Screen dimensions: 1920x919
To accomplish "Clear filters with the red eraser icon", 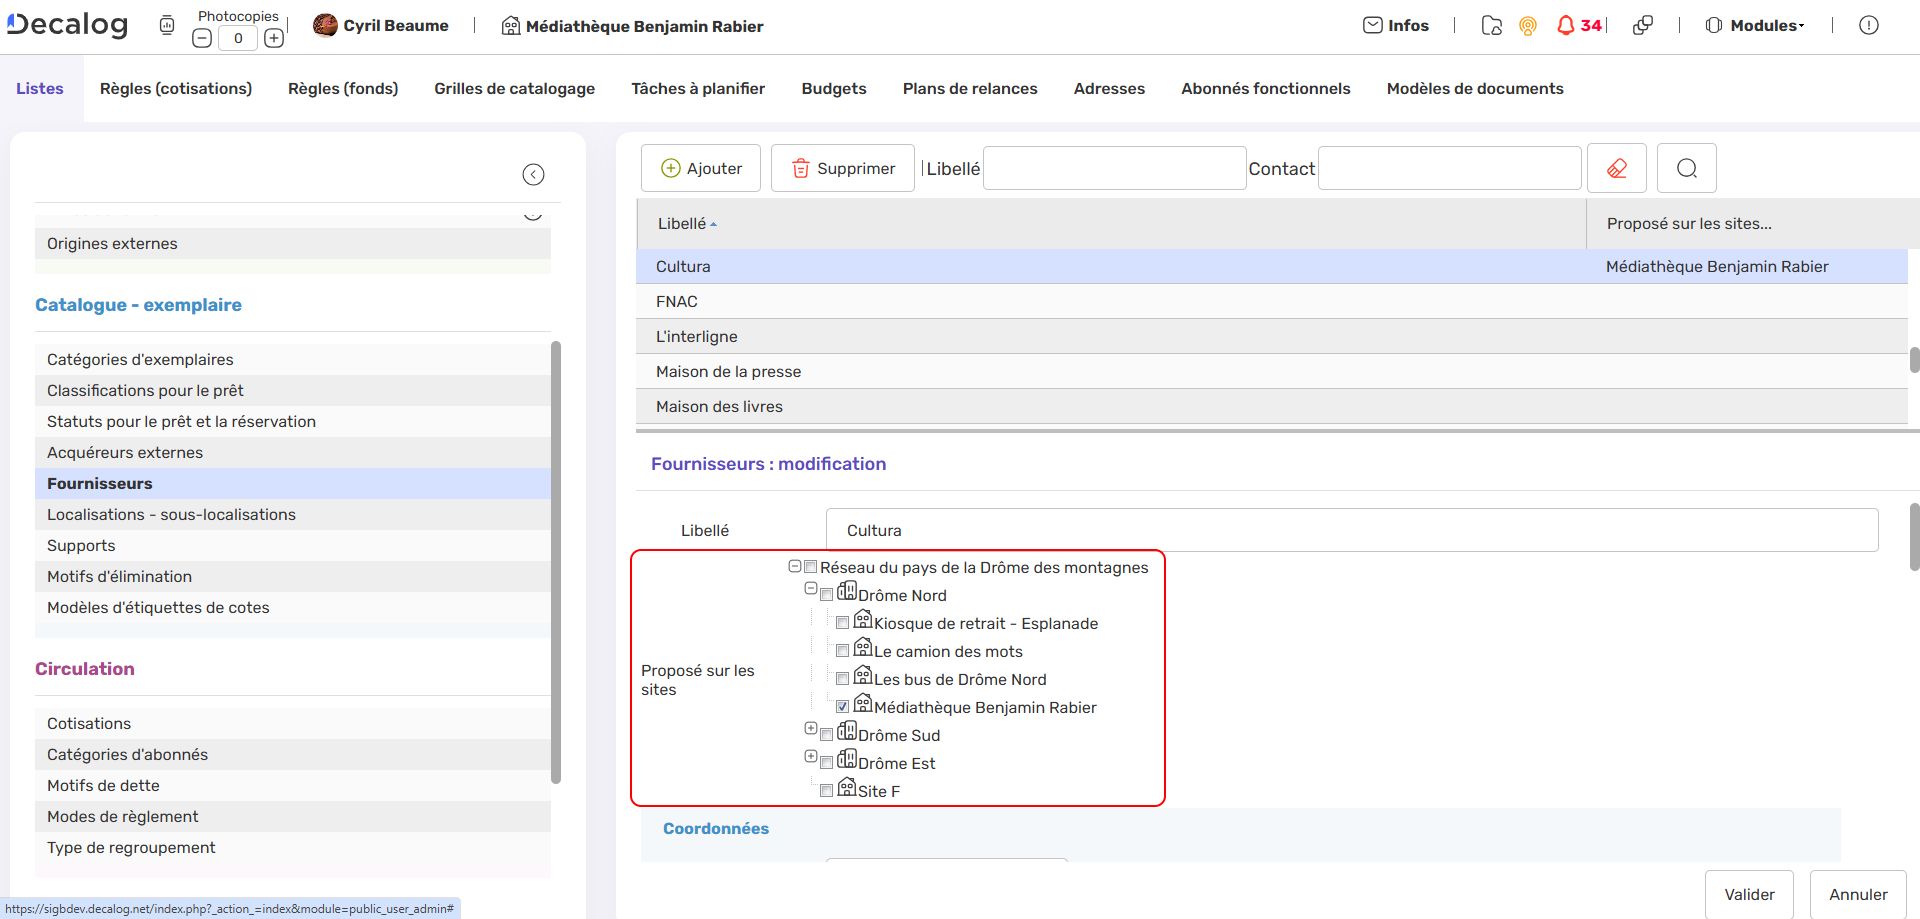I will tap(1617, 168).
